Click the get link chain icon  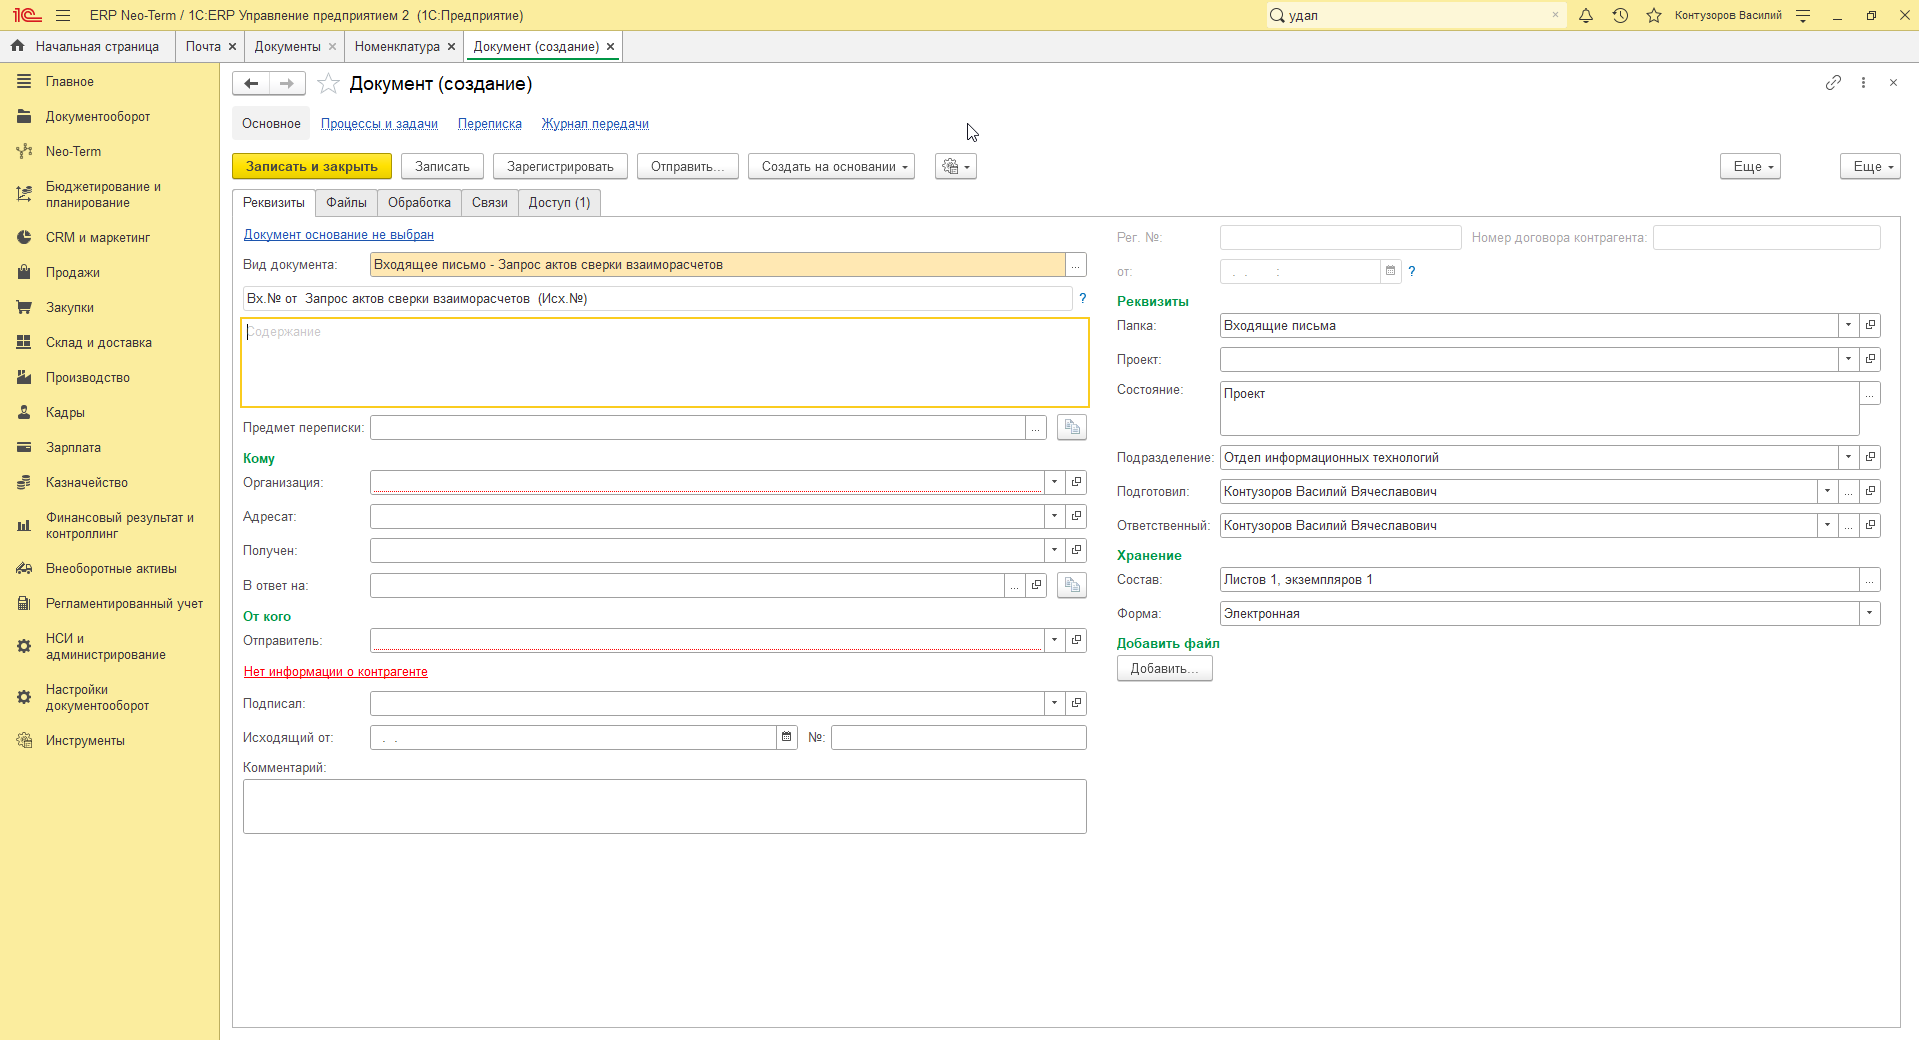tap(1833, 83)
